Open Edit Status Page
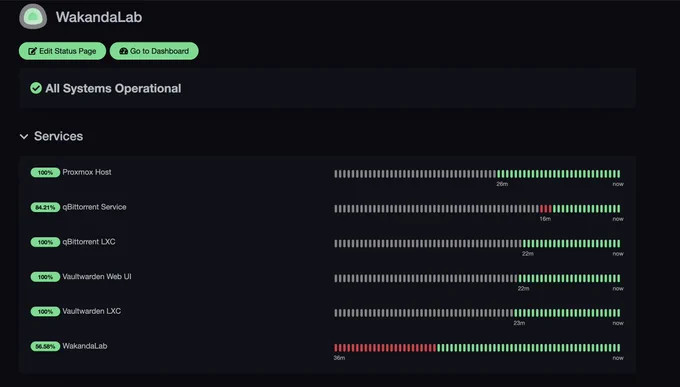The height and width of the screenshot is (387, 680). [x=62, y=51]
